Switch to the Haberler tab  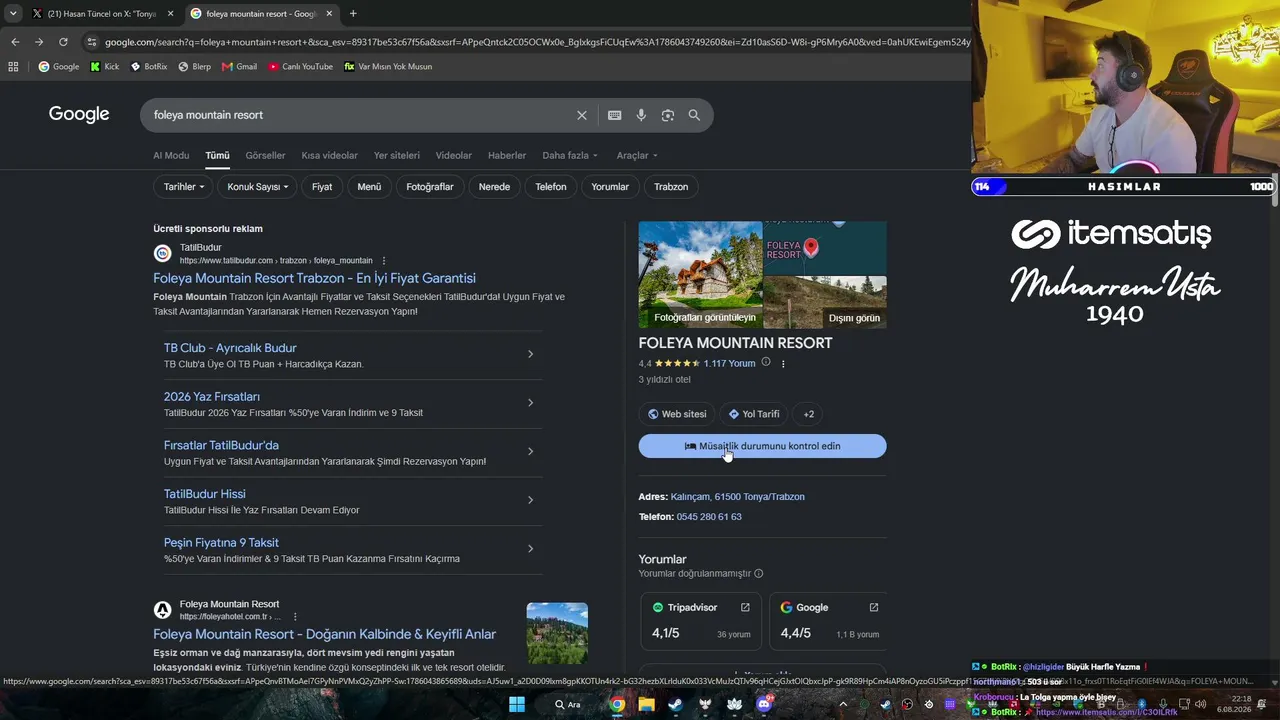point(507,156)
